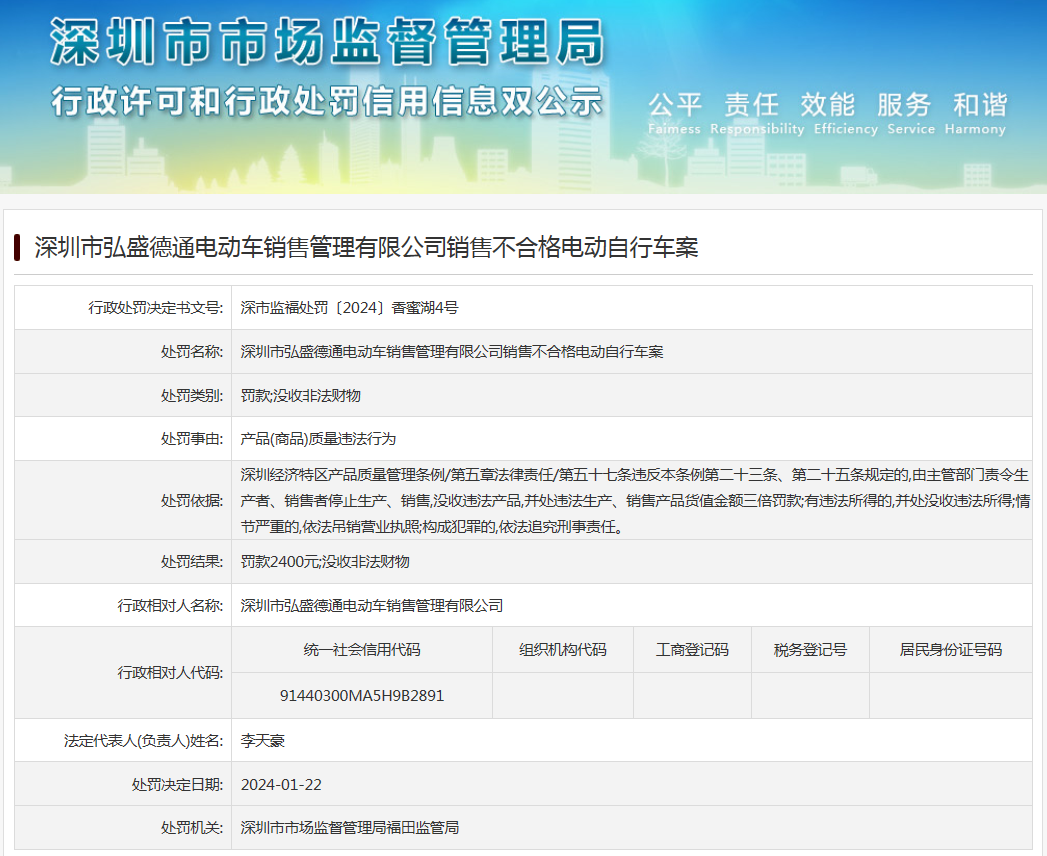Image resolution: width=1047 pixels, height=856 pixels.
Task: Click the 深圳市市场监督管理局 header title
Action: pyautogui.click(x=328, y=41)
